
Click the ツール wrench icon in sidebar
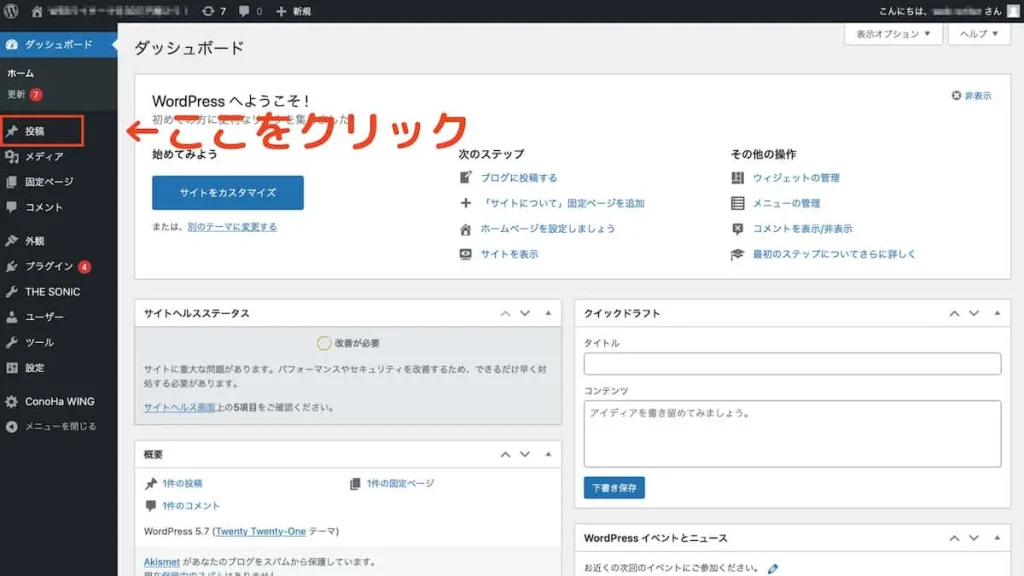coord(12,342)
